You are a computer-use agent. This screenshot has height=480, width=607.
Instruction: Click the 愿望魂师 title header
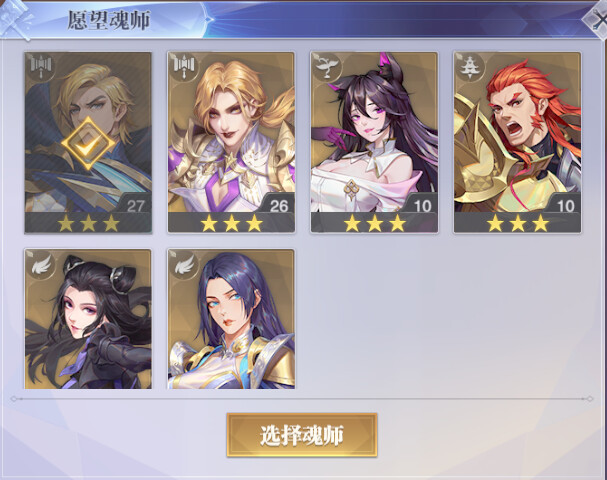point(109,20)
